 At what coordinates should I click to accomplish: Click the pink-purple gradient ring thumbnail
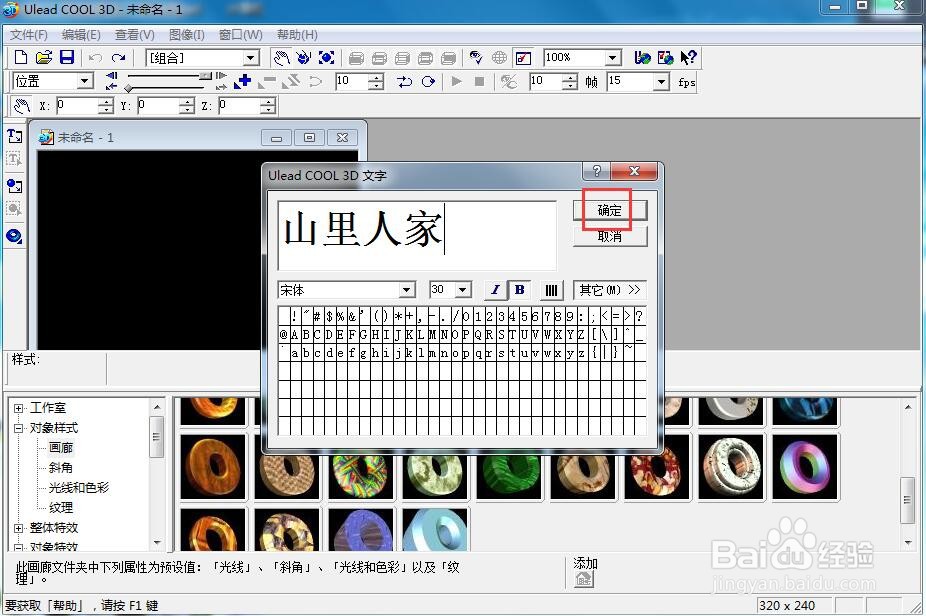coord(805,467)
